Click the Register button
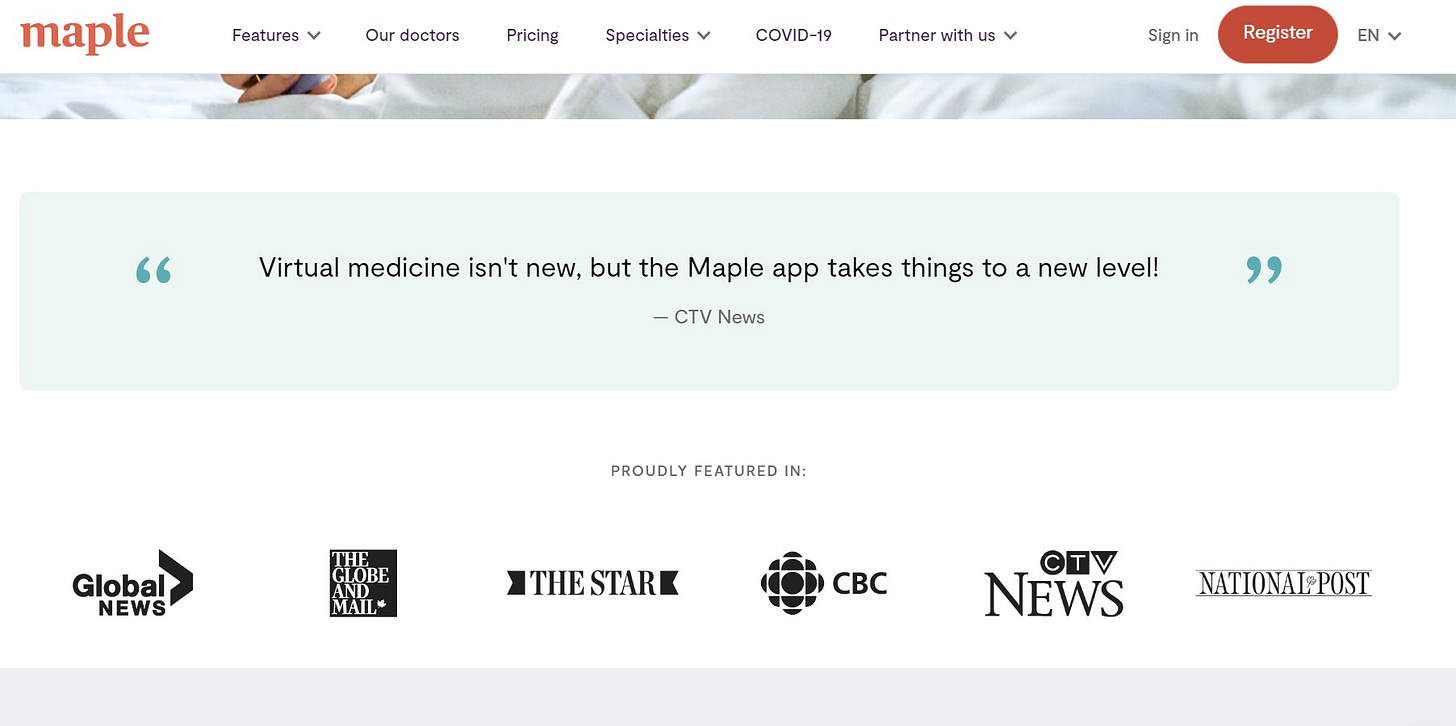The width and height of the screenshot is (1456, 726). (x=1278, y=33)
